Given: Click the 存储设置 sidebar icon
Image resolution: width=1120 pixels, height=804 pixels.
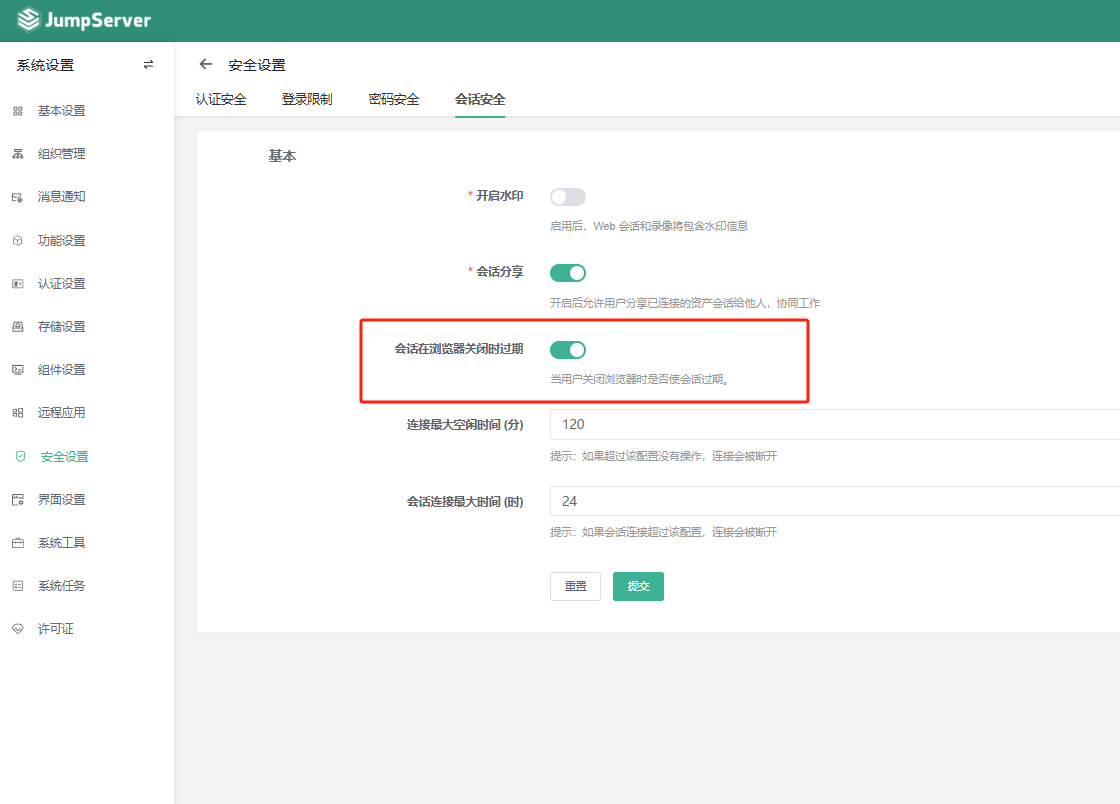Looking at the screenshot, I should point(18,326).
